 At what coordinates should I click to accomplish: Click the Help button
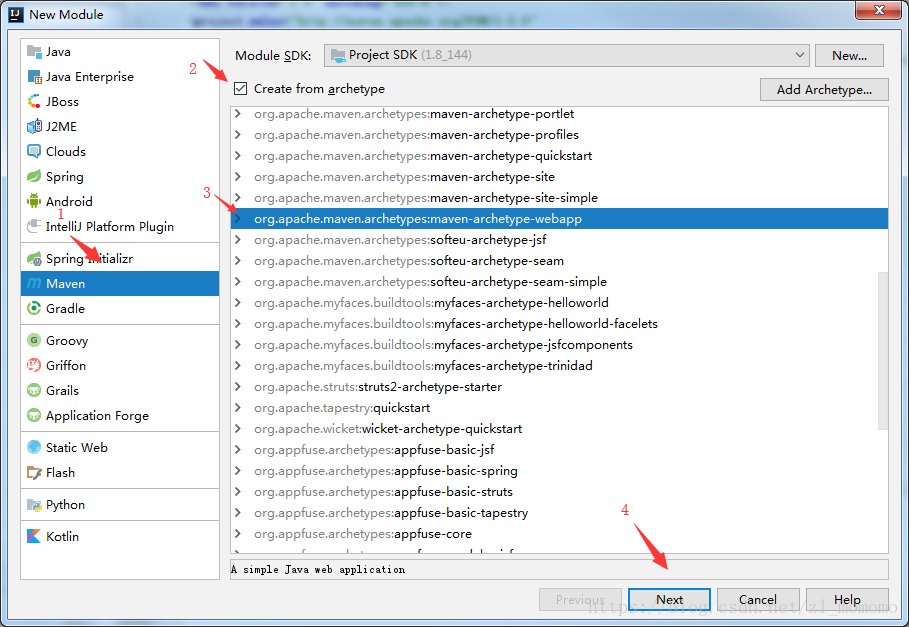847,600
